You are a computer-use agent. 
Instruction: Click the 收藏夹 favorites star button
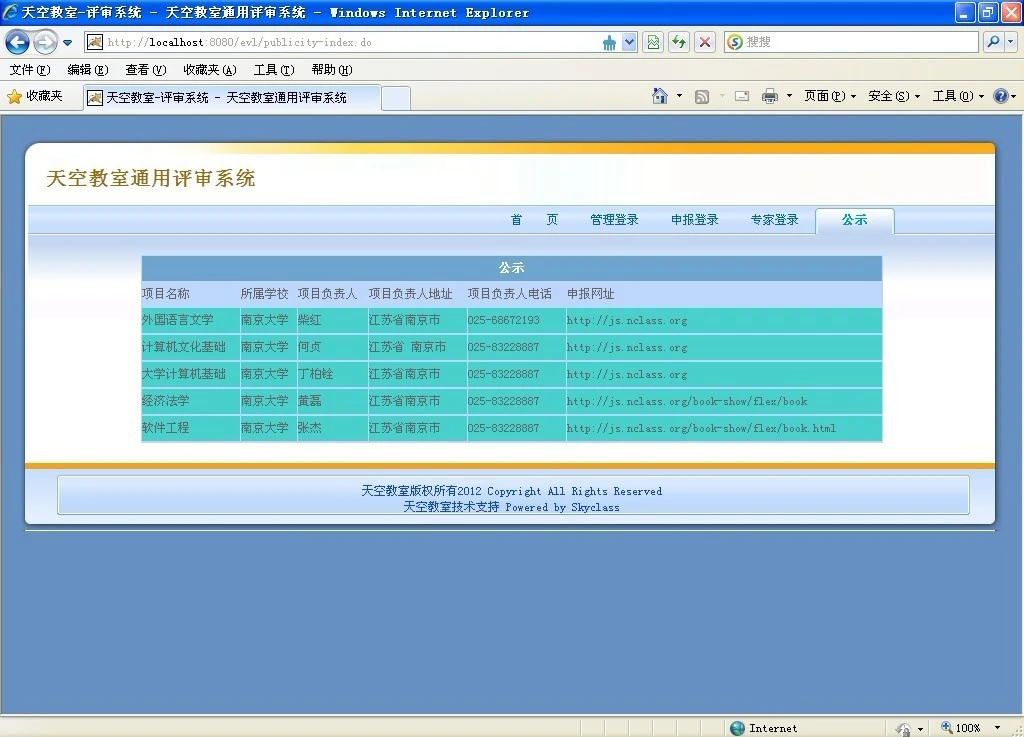pyautogui.click(x=35, y=97)
